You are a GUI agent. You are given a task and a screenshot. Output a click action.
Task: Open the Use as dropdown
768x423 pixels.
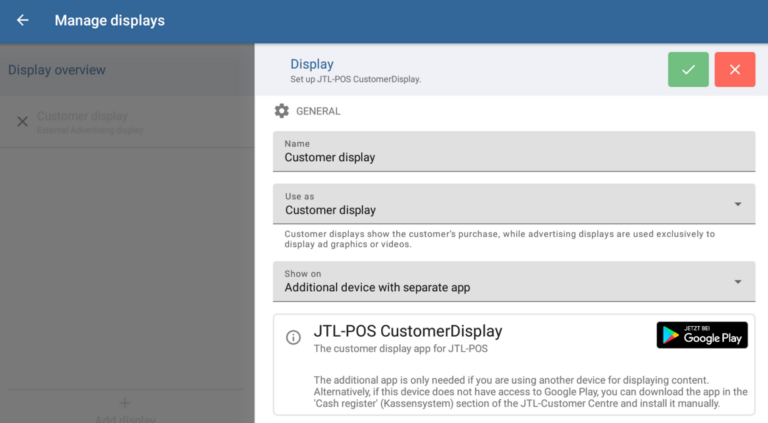(514, 204)
